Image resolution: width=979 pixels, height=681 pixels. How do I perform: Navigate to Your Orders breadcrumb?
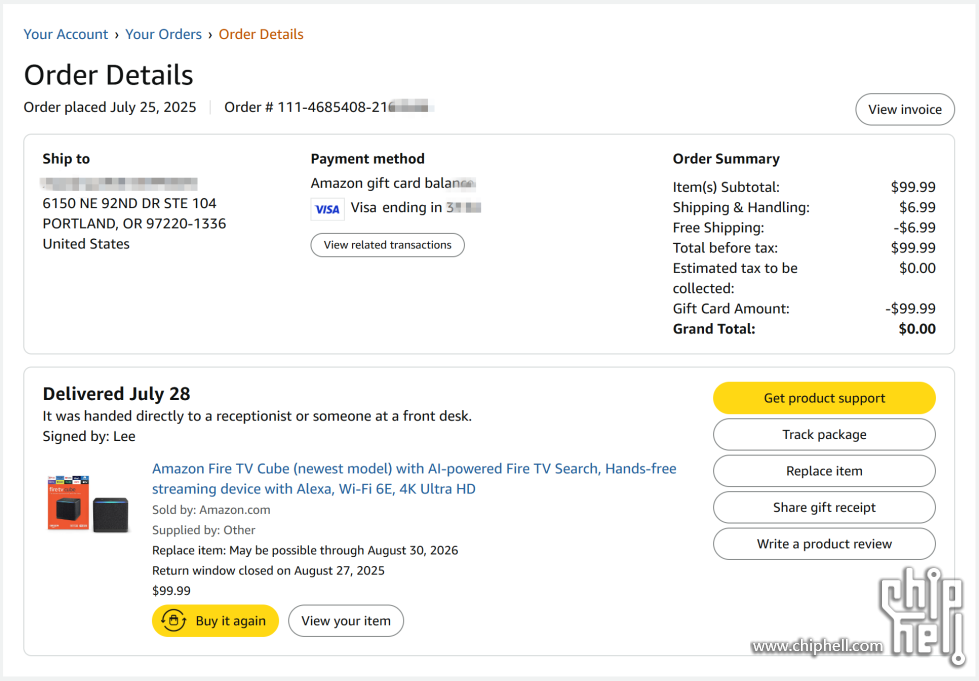[x=164, y=34]
